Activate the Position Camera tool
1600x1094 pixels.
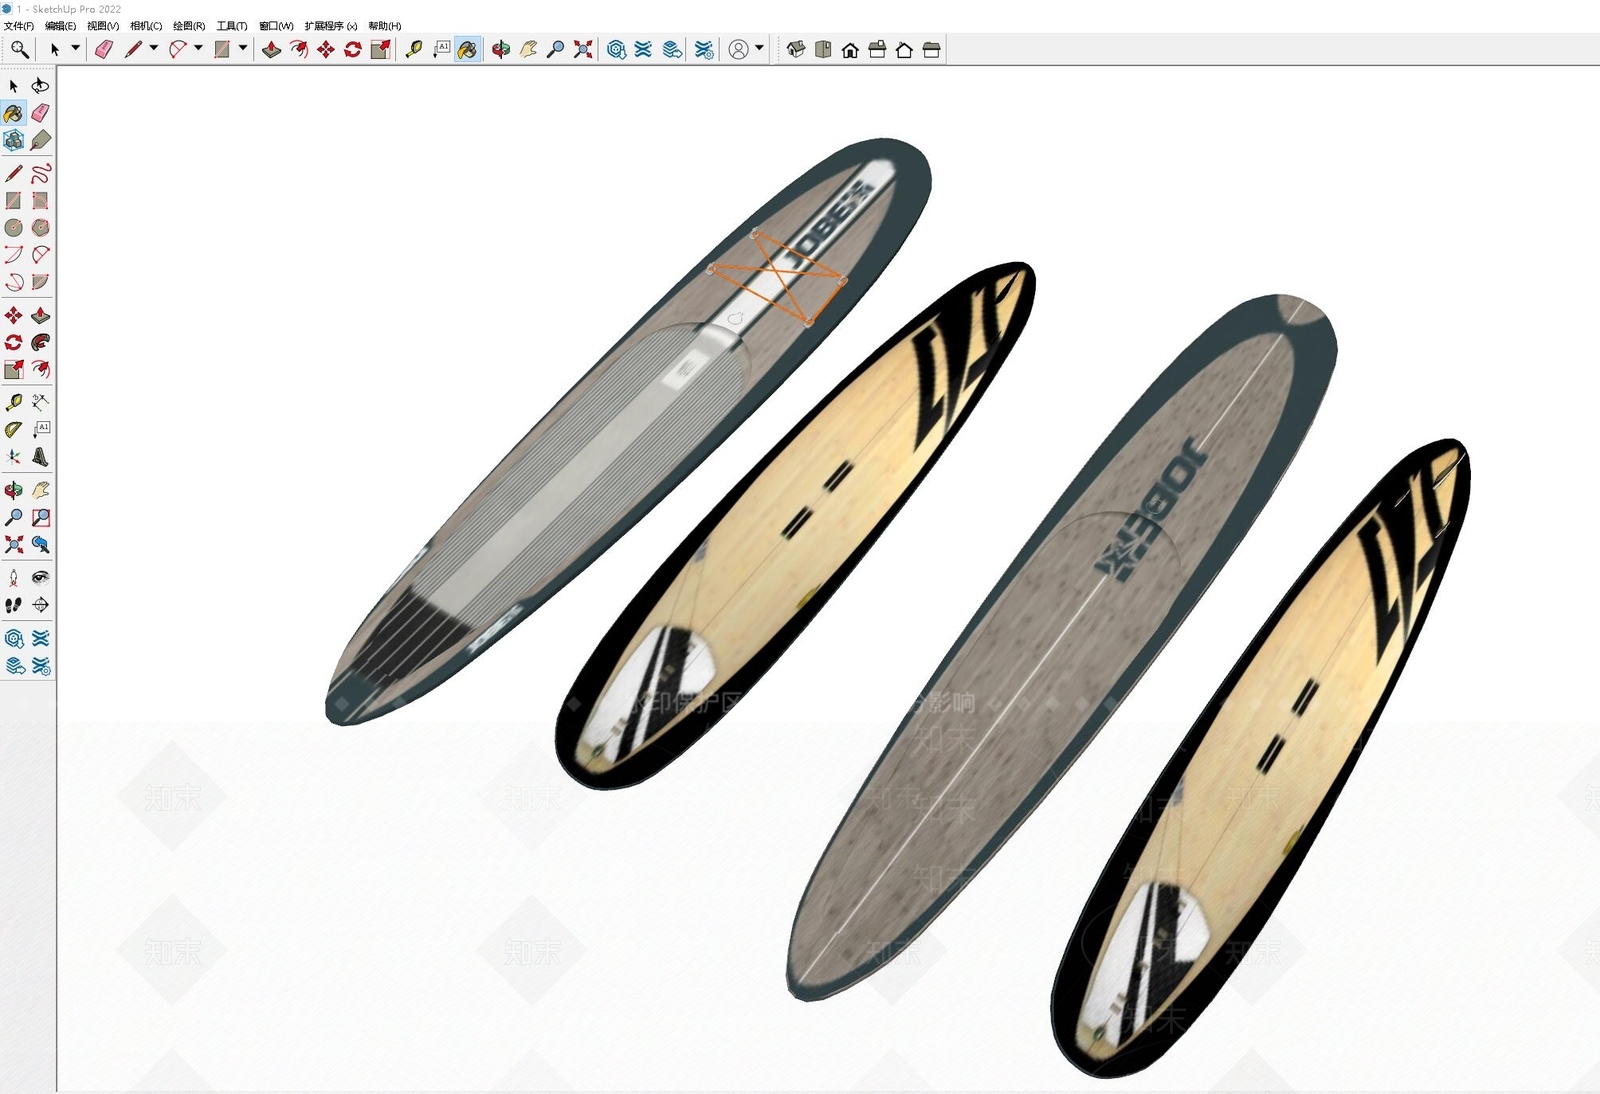pyautogui.click(x=13, y=577)
